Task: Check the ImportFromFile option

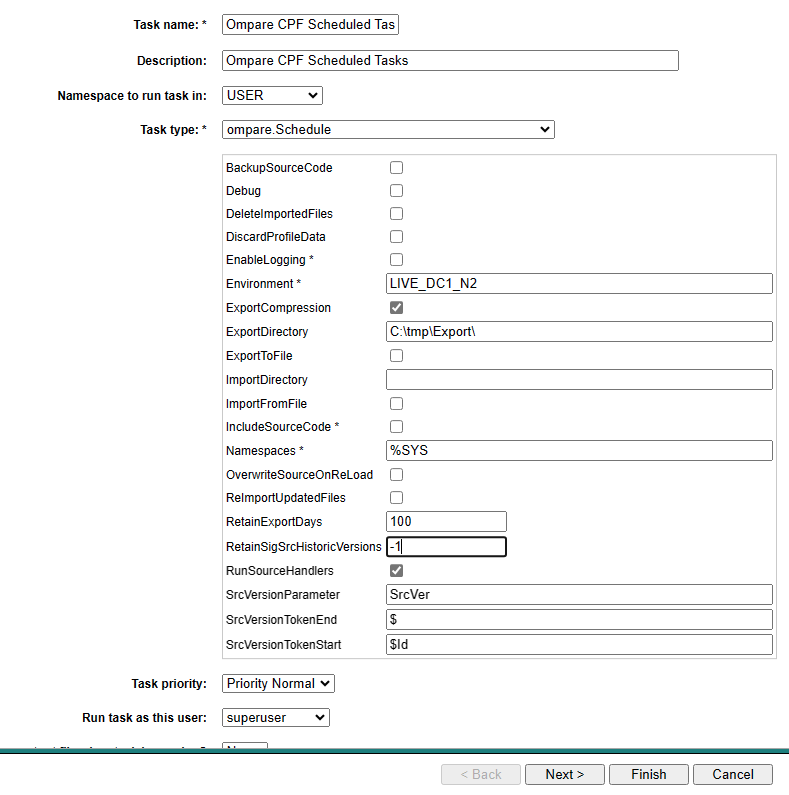Action: [397, 404]
